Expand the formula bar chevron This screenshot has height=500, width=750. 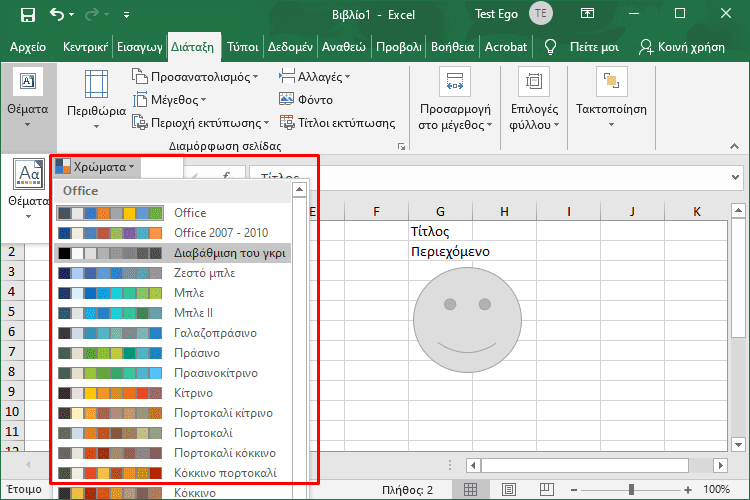pos(736,177)
